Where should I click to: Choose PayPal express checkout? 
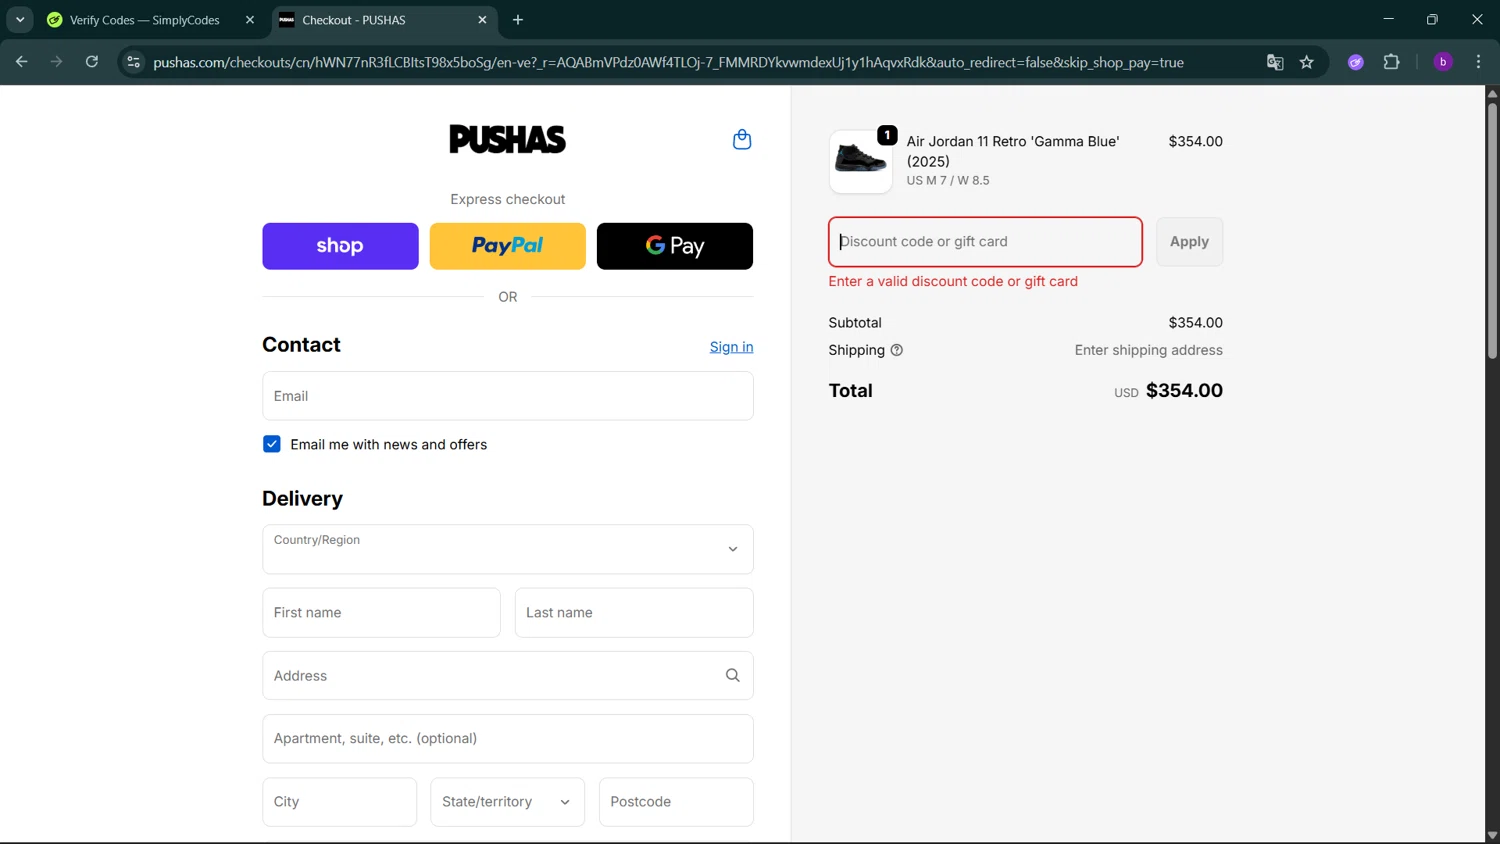click(x=508, y=246)
